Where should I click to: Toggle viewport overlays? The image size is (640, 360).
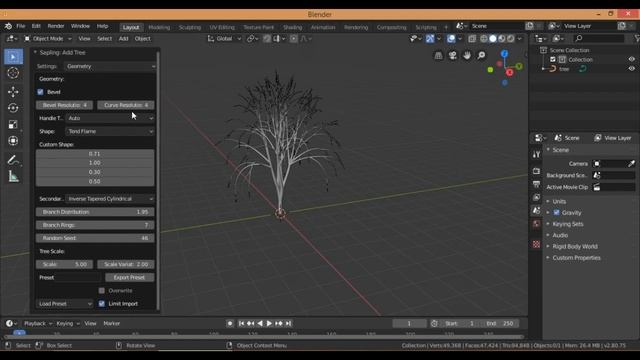(x=451, y=38)
